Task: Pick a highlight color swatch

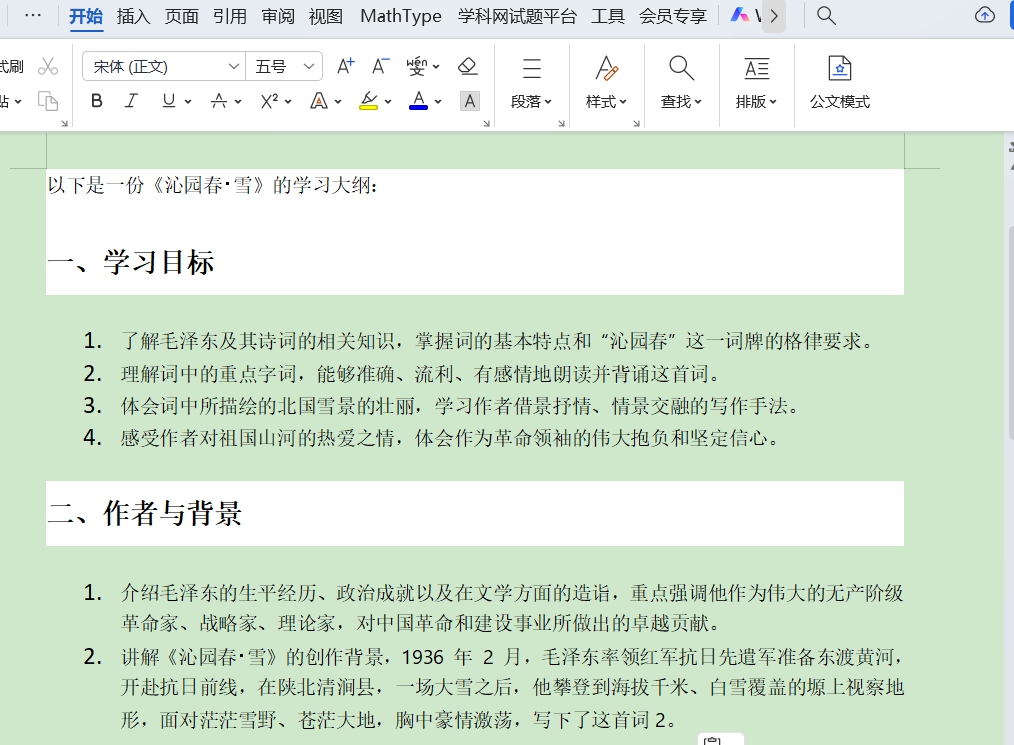Action: (368, 101)
